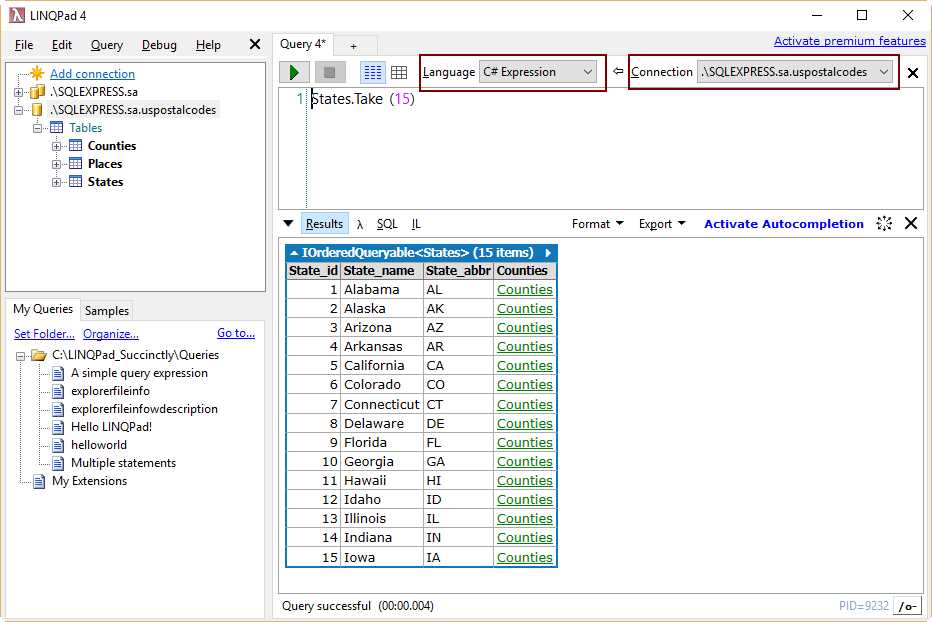
Task: Collapse the .\SQLEXPRESS.sa.uspostalcodes connection node
Action: pyautogui.click(x=18, y=110)
